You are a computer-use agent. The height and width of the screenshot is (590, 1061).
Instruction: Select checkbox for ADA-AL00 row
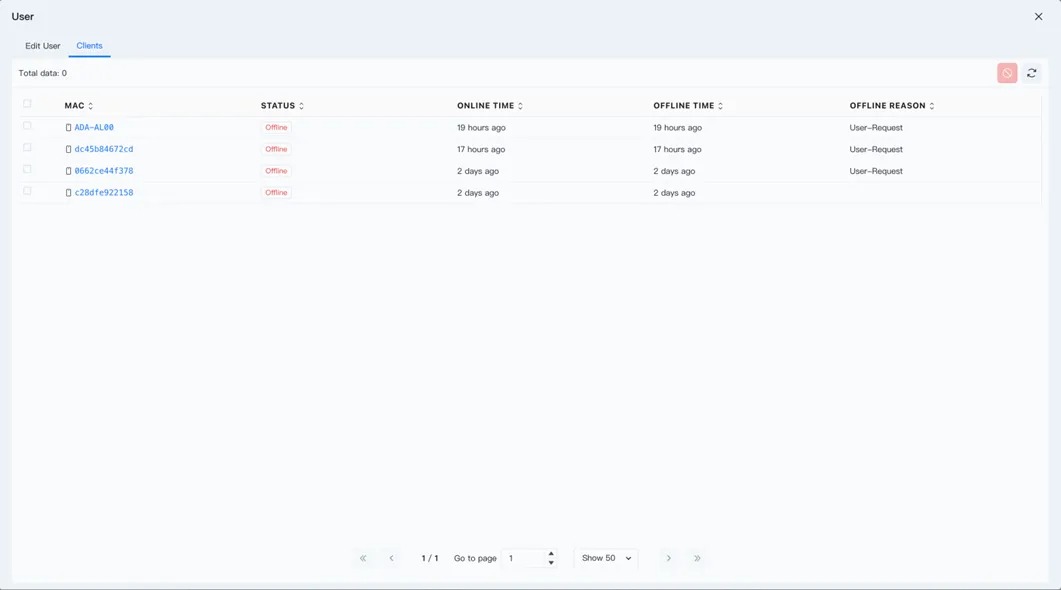27,126
